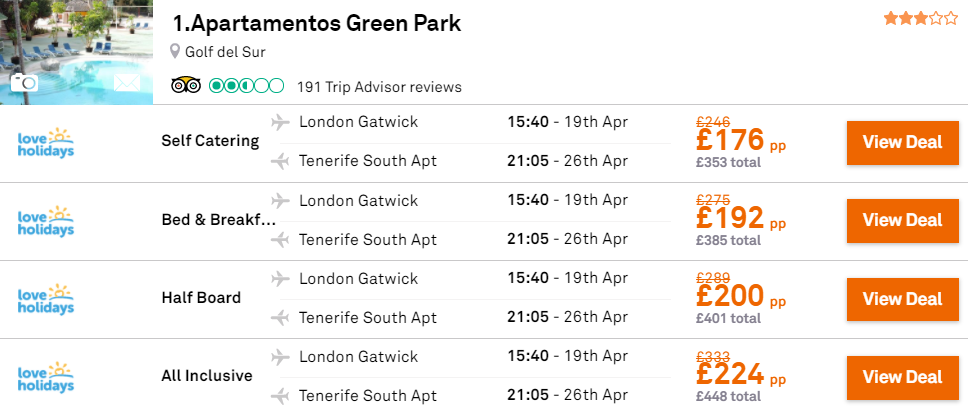Click the hotel star rating icons
The height and width of the screenshot is (414, 968).
click(920, 19)
